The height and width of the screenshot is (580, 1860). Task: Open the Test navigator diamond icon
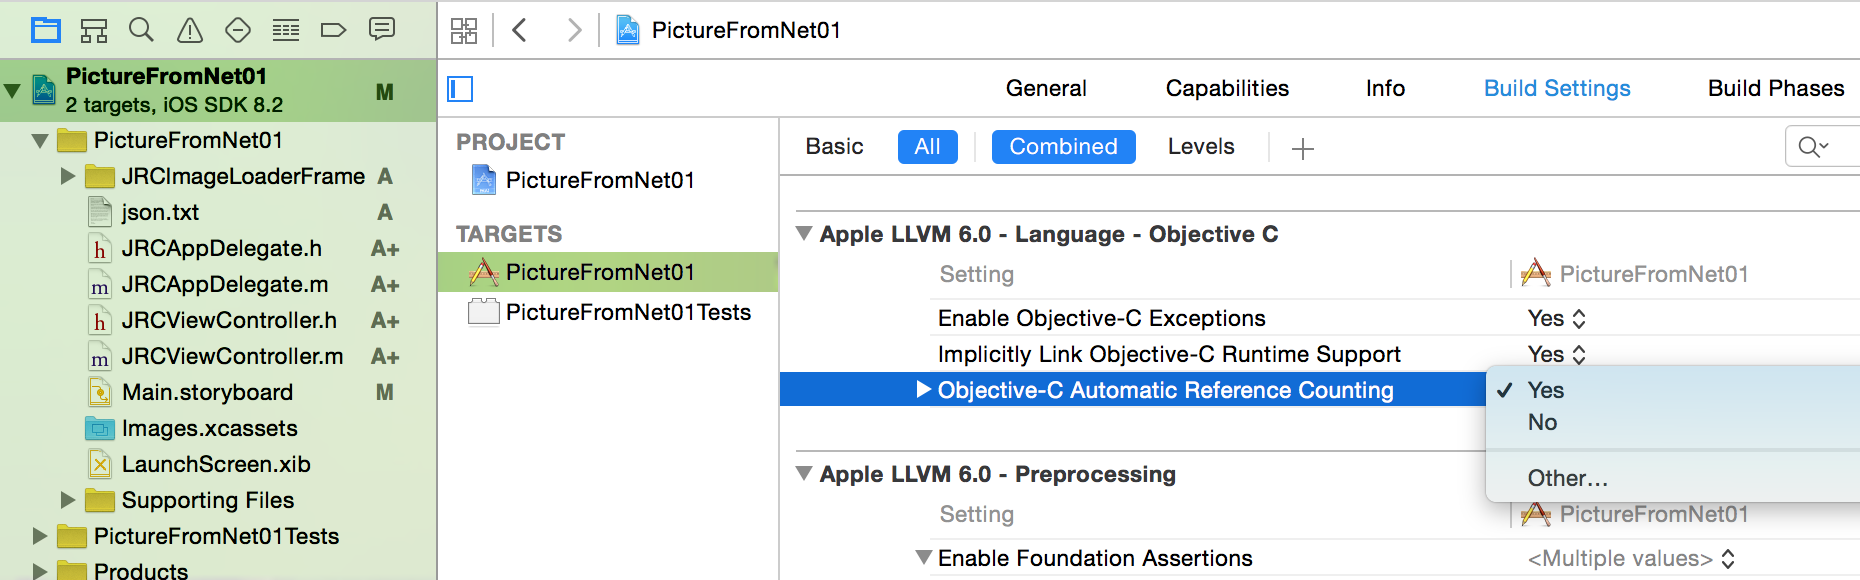coord(238,30)
